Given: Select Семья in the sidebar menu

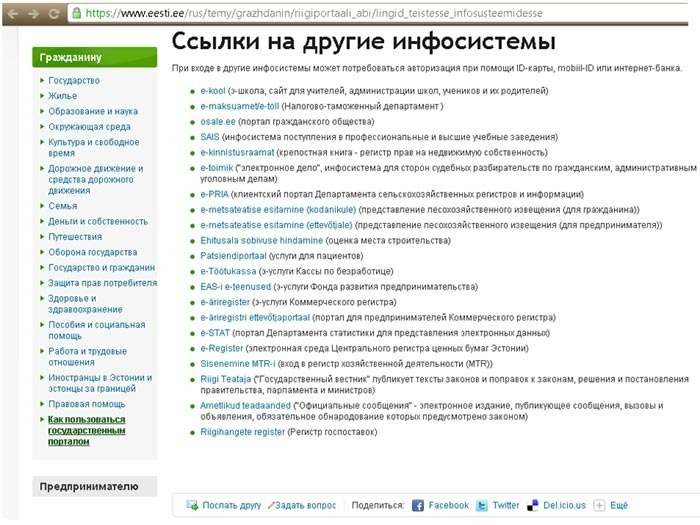Looking at the screenshot, I should coord(62,206).
